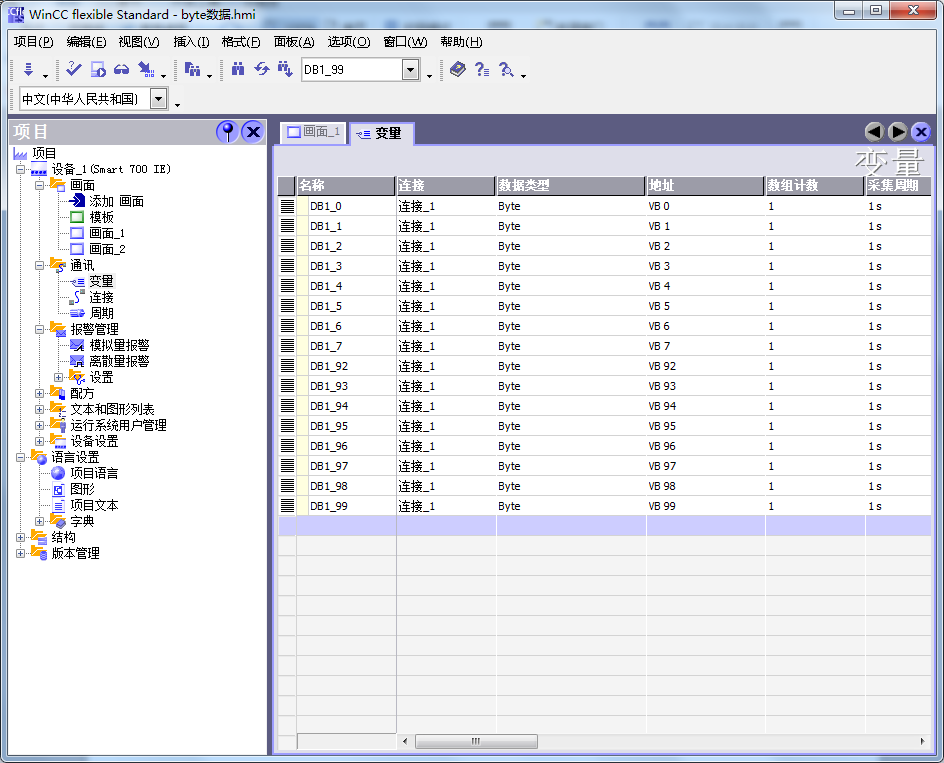Open the 插入(I) menu
Viewport: 944px width, 763px height.
click(191, 42)
